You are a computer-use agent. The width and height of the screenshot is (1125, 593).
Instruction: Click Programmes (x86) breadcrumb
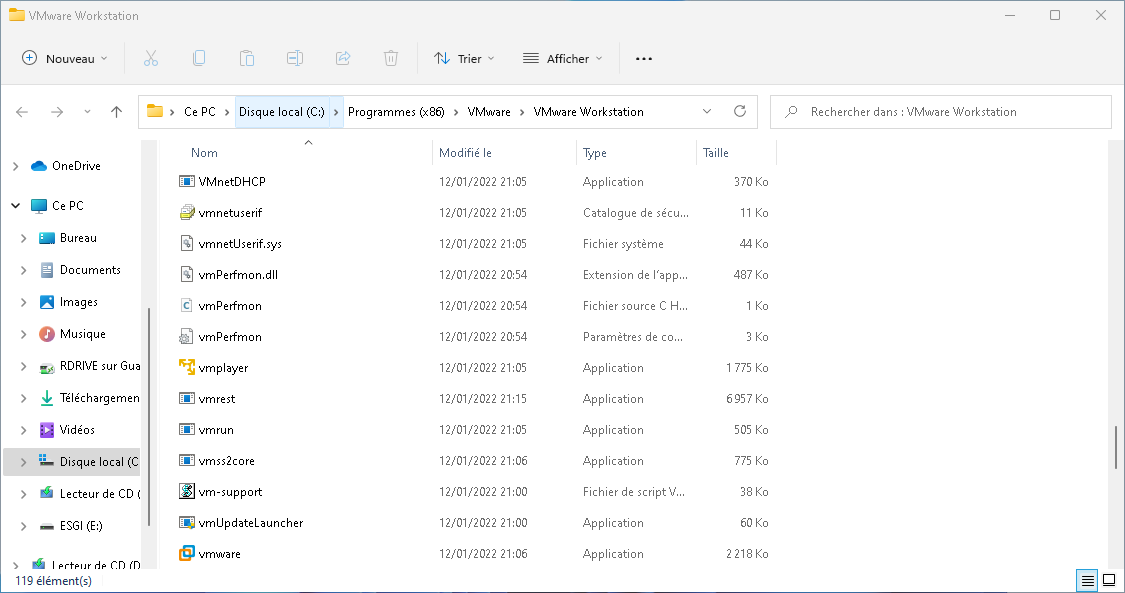[x=396, y=112]
